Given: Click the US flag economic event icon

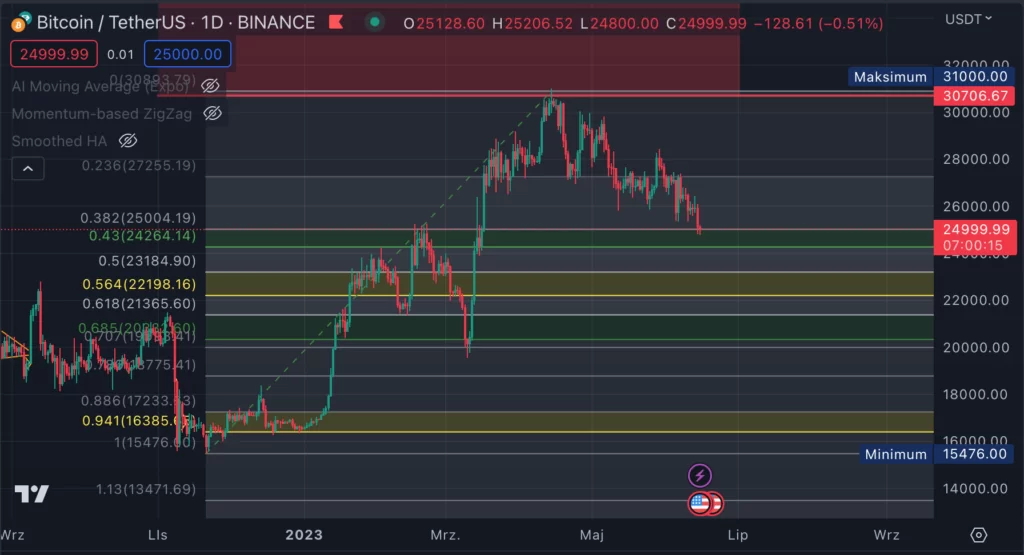Looking at the screenshot, I should point(700,503).
